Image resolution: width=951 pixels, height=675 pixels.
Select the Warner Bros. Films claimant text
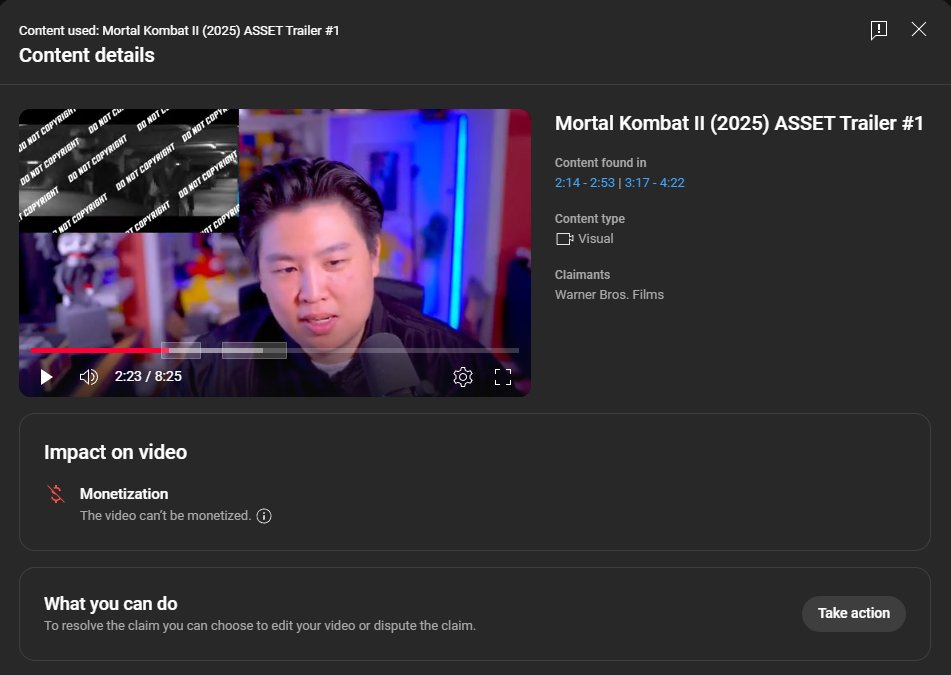click(x=609, y=295)
